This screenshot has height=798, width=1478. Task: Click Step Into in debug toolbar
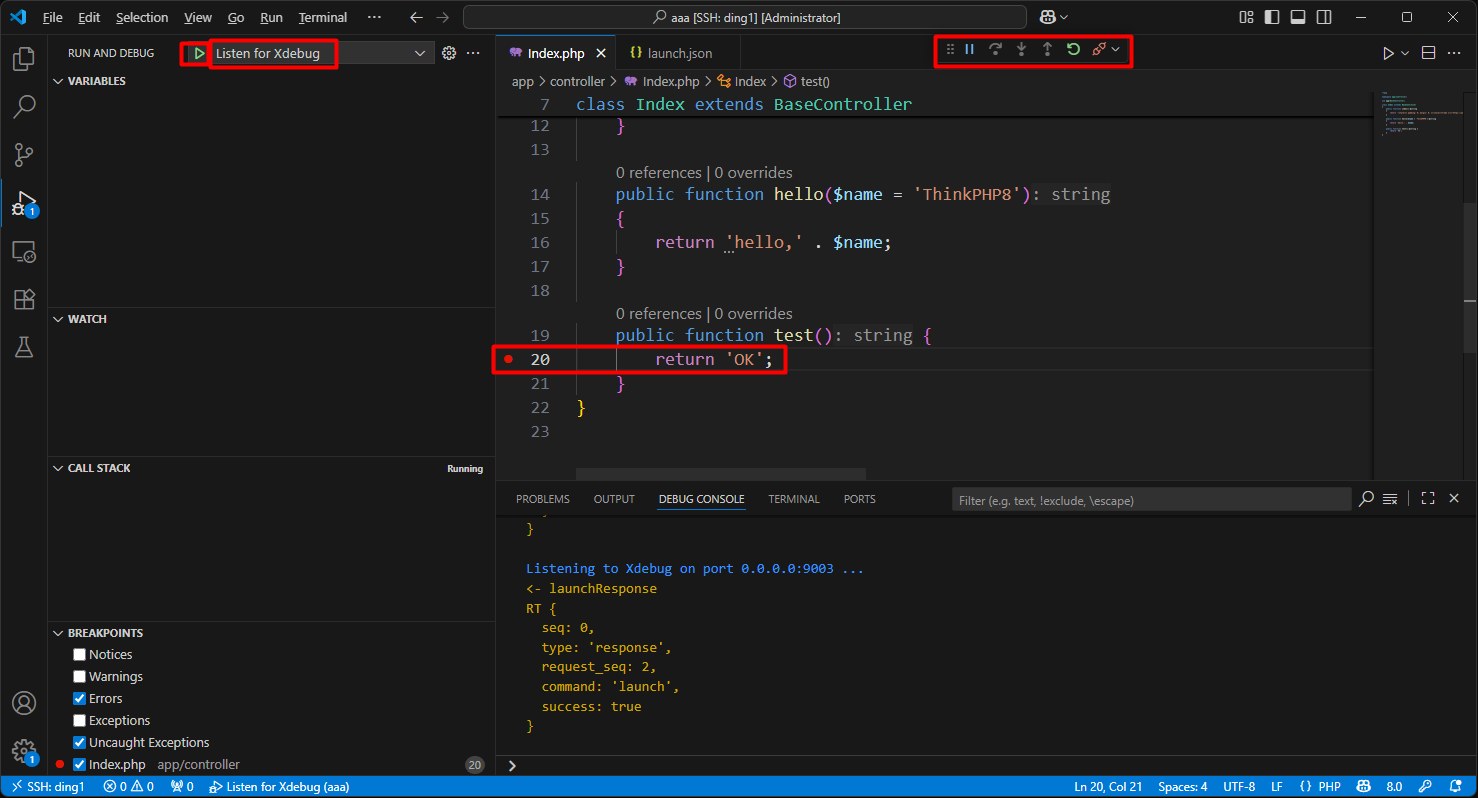[1021, 49]
